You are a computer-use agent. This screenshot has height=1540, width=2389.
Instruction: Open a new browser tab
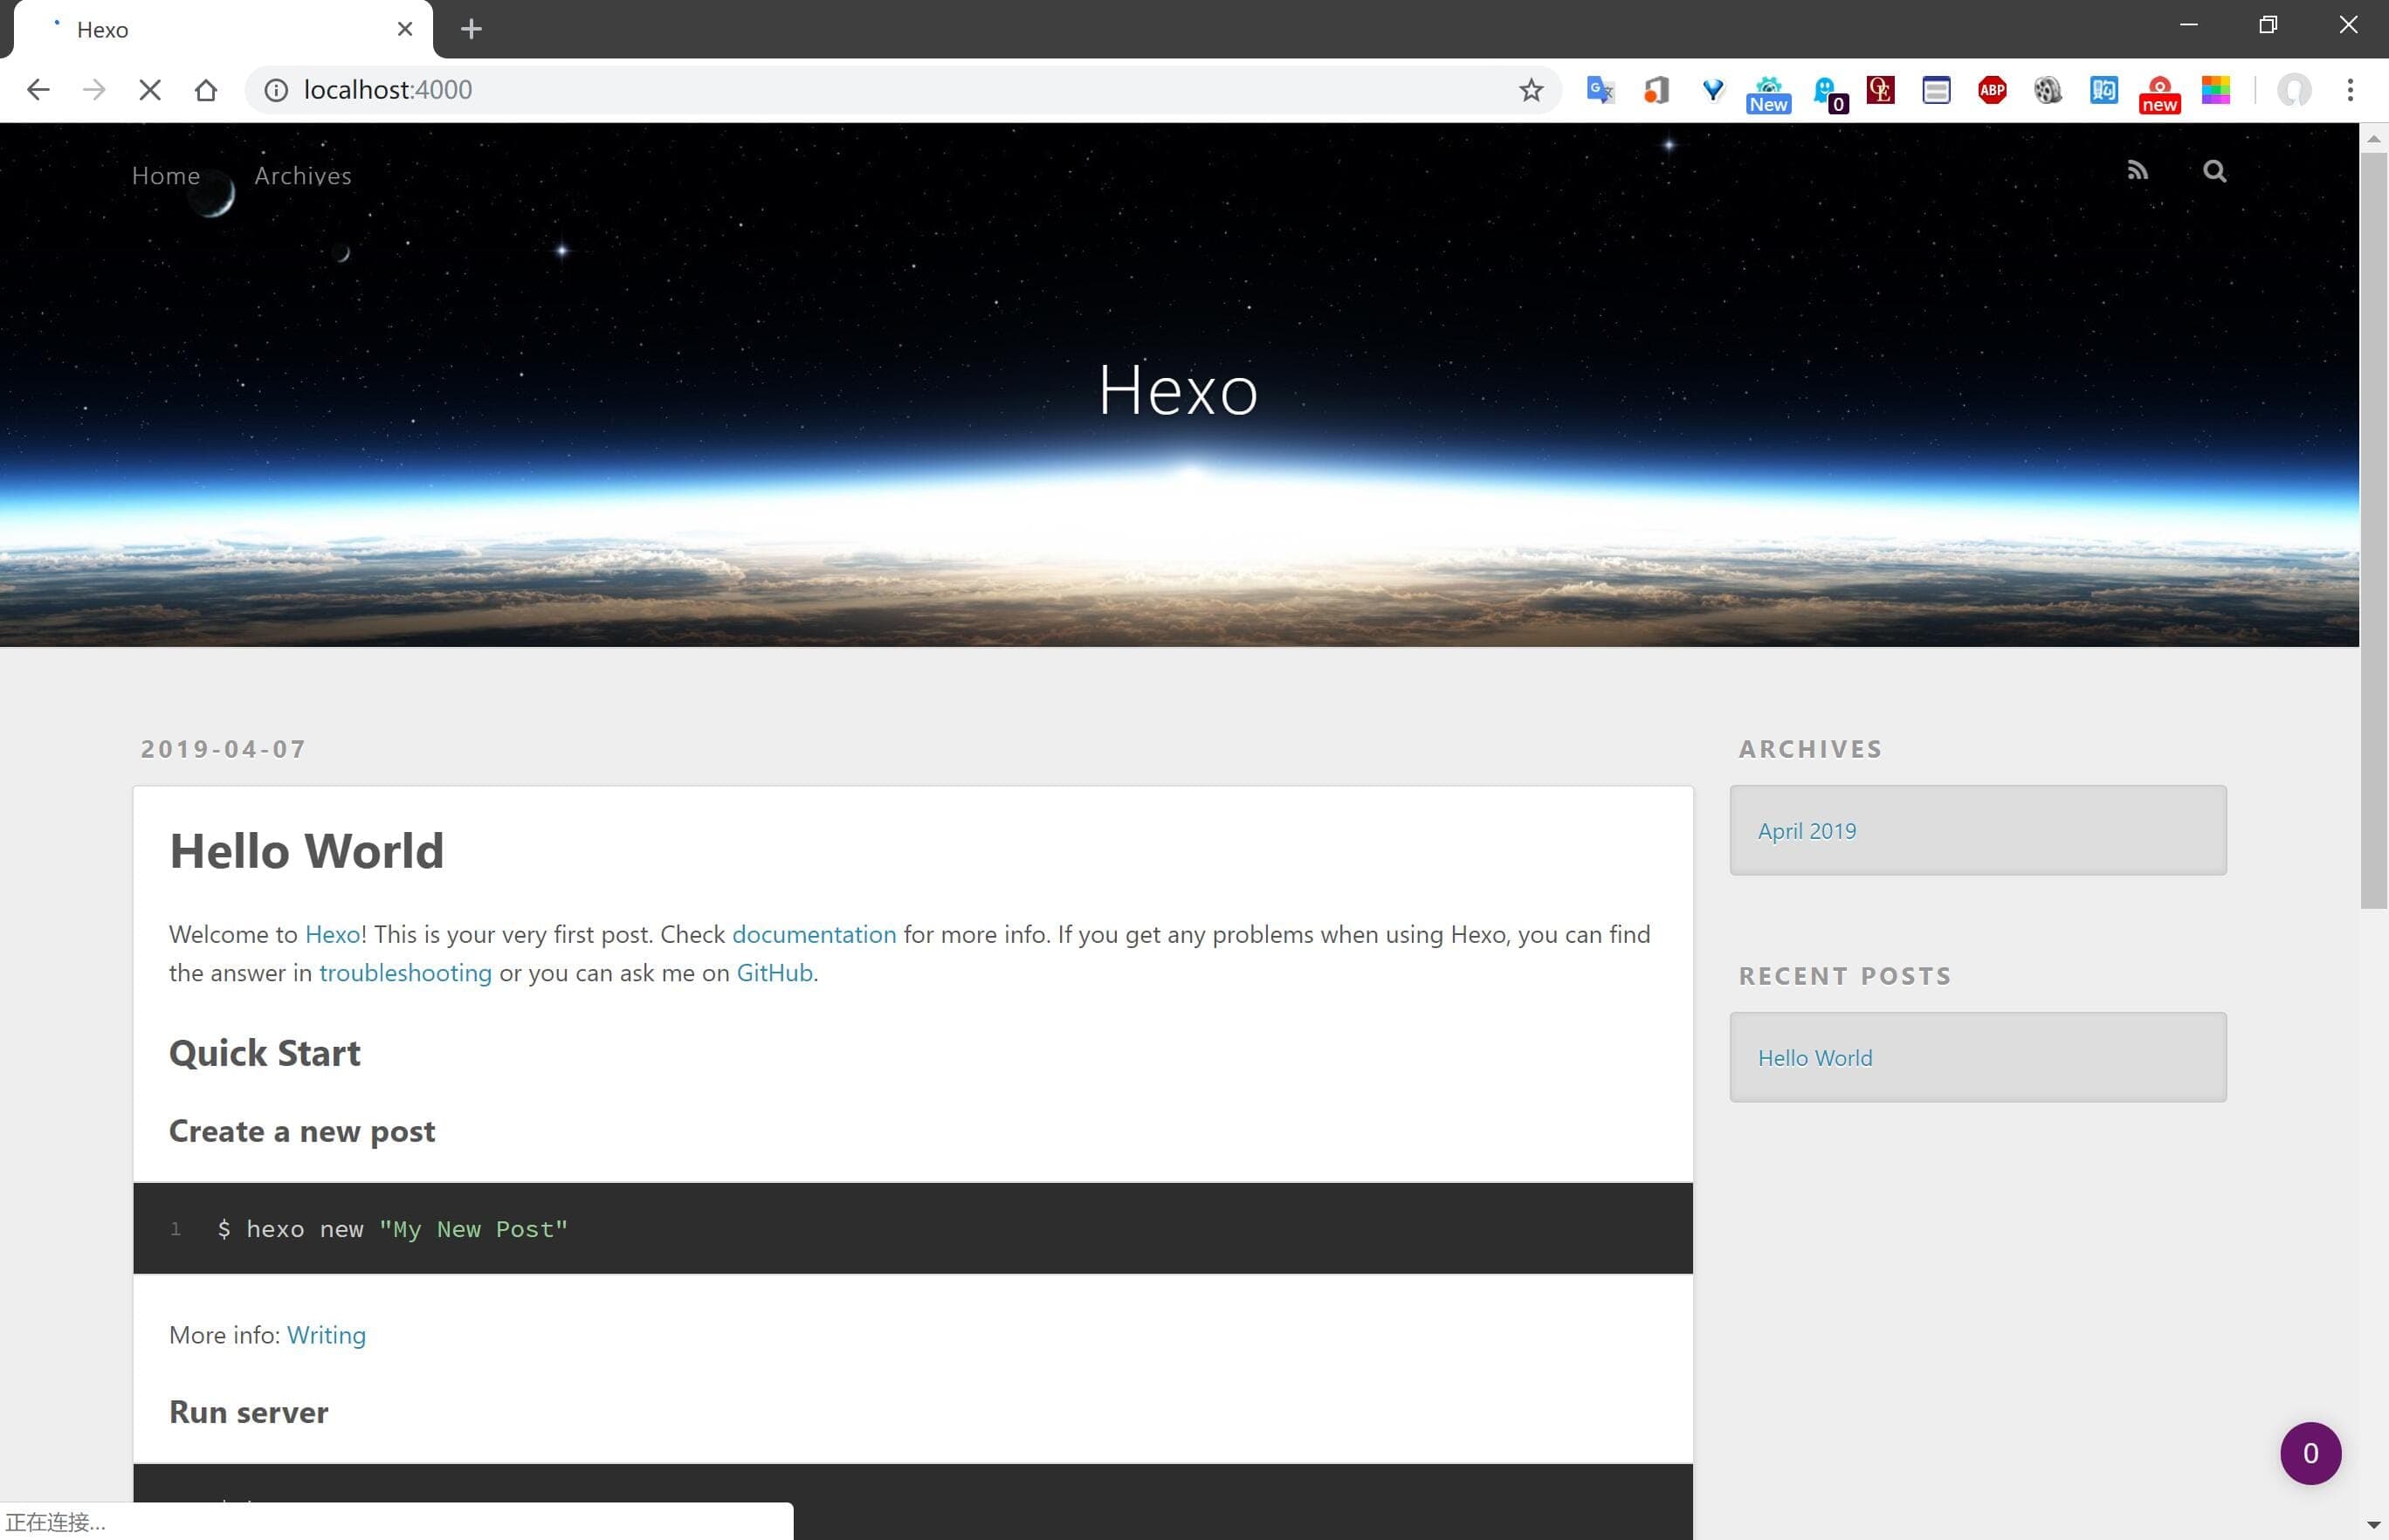coord(471,29)
